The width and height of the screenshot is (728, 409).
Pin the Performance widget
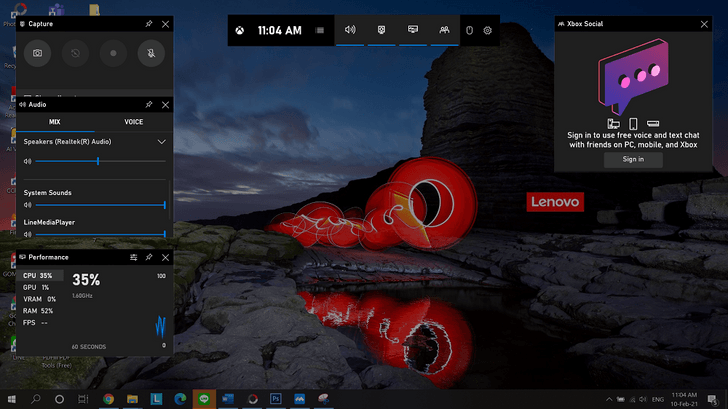149,257
